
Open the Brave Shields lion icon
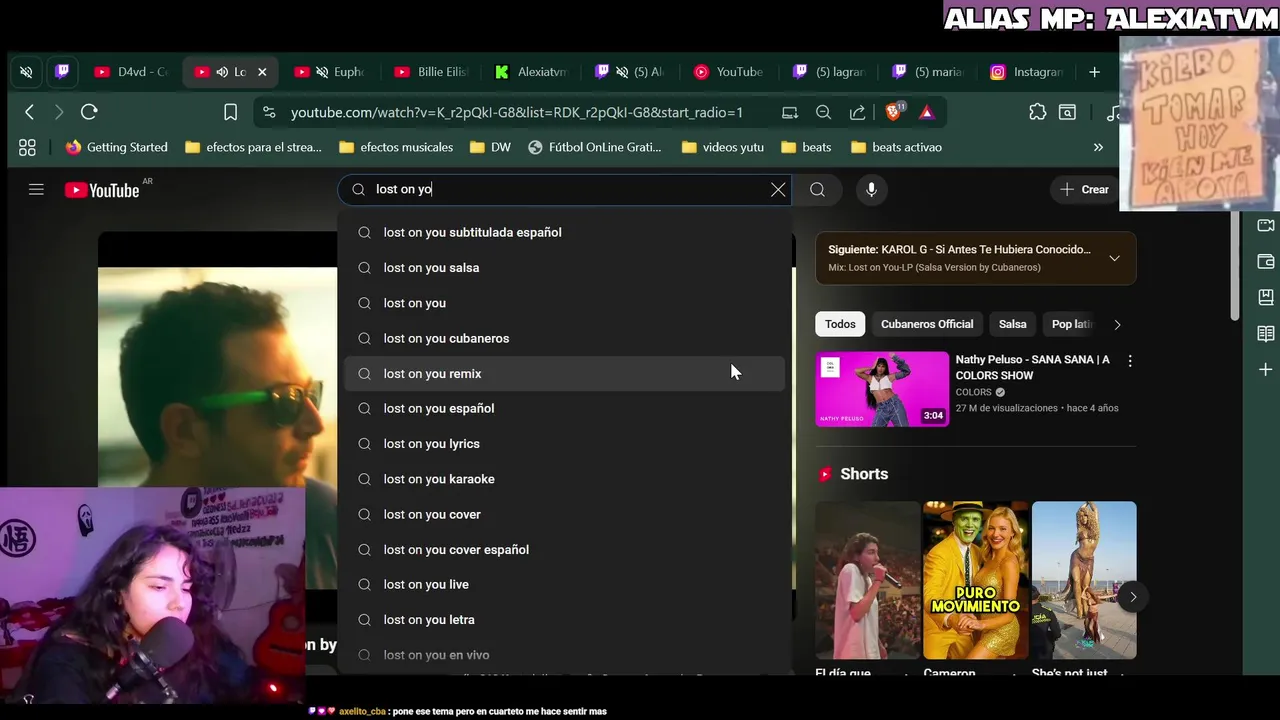click(894, 111)
